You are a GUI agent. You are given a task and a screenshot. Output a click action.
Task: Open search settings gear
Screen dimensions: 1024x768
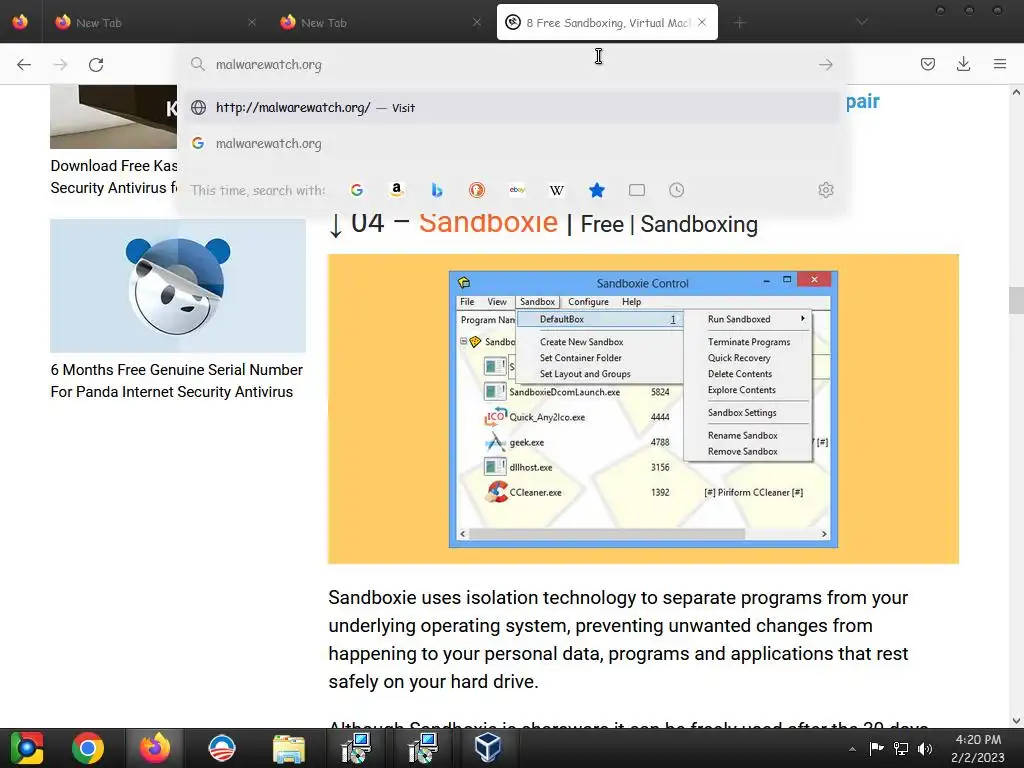(x=825, y=190)
